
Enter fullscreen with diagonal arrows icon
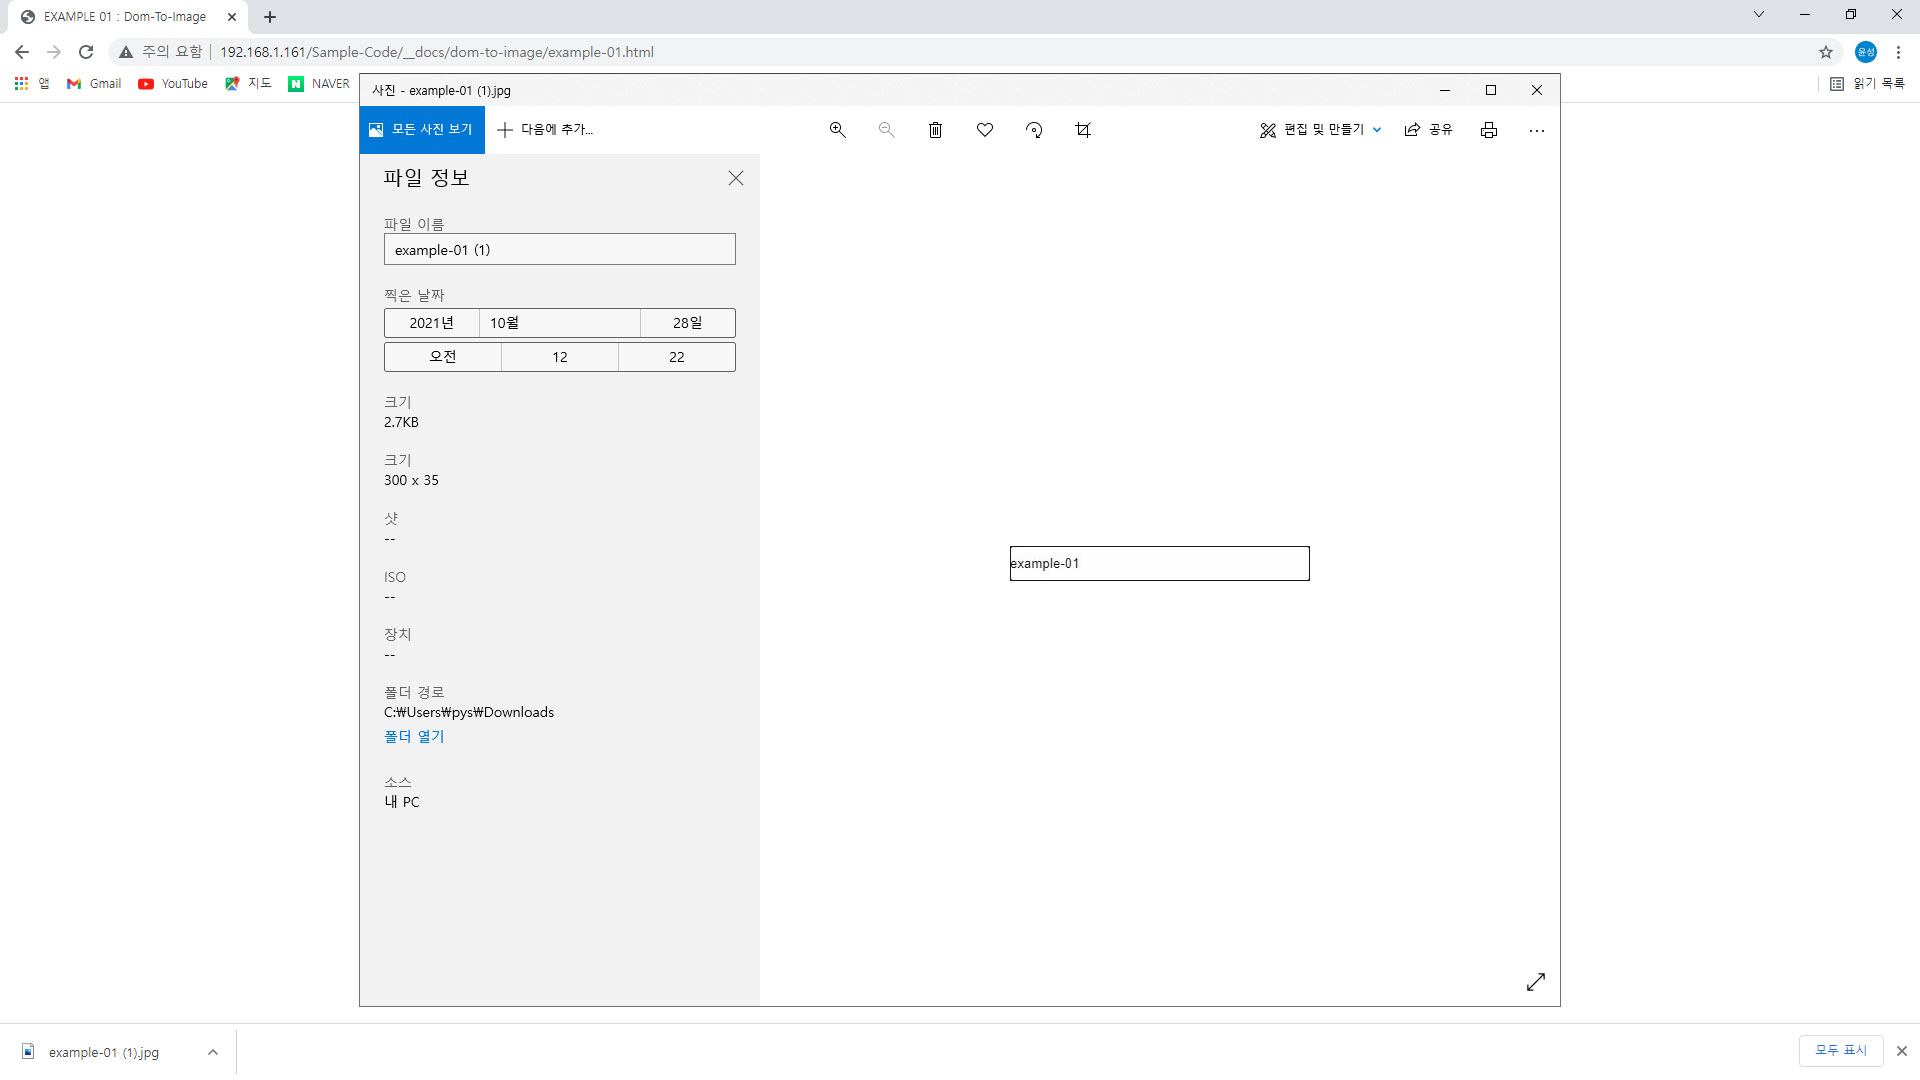(x=1536, y=982)
